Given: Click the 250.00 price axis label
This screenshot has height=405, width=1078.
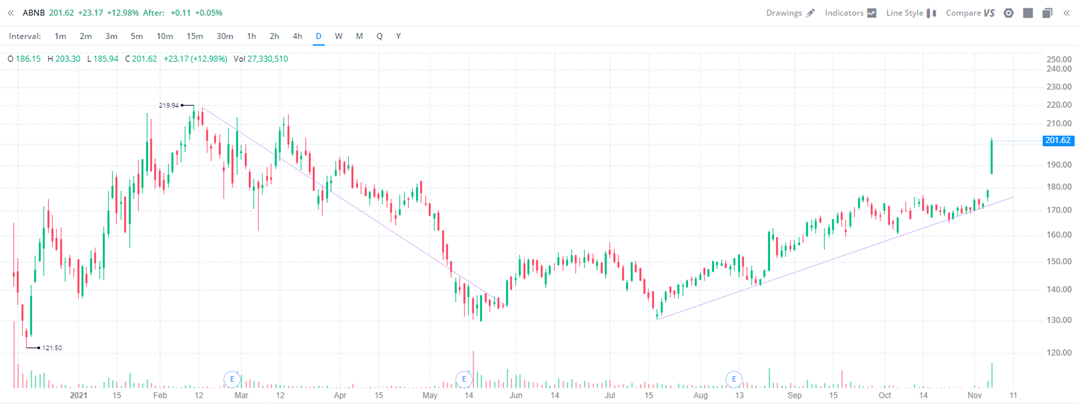Looking at the screenshot, I should 1059,60.
